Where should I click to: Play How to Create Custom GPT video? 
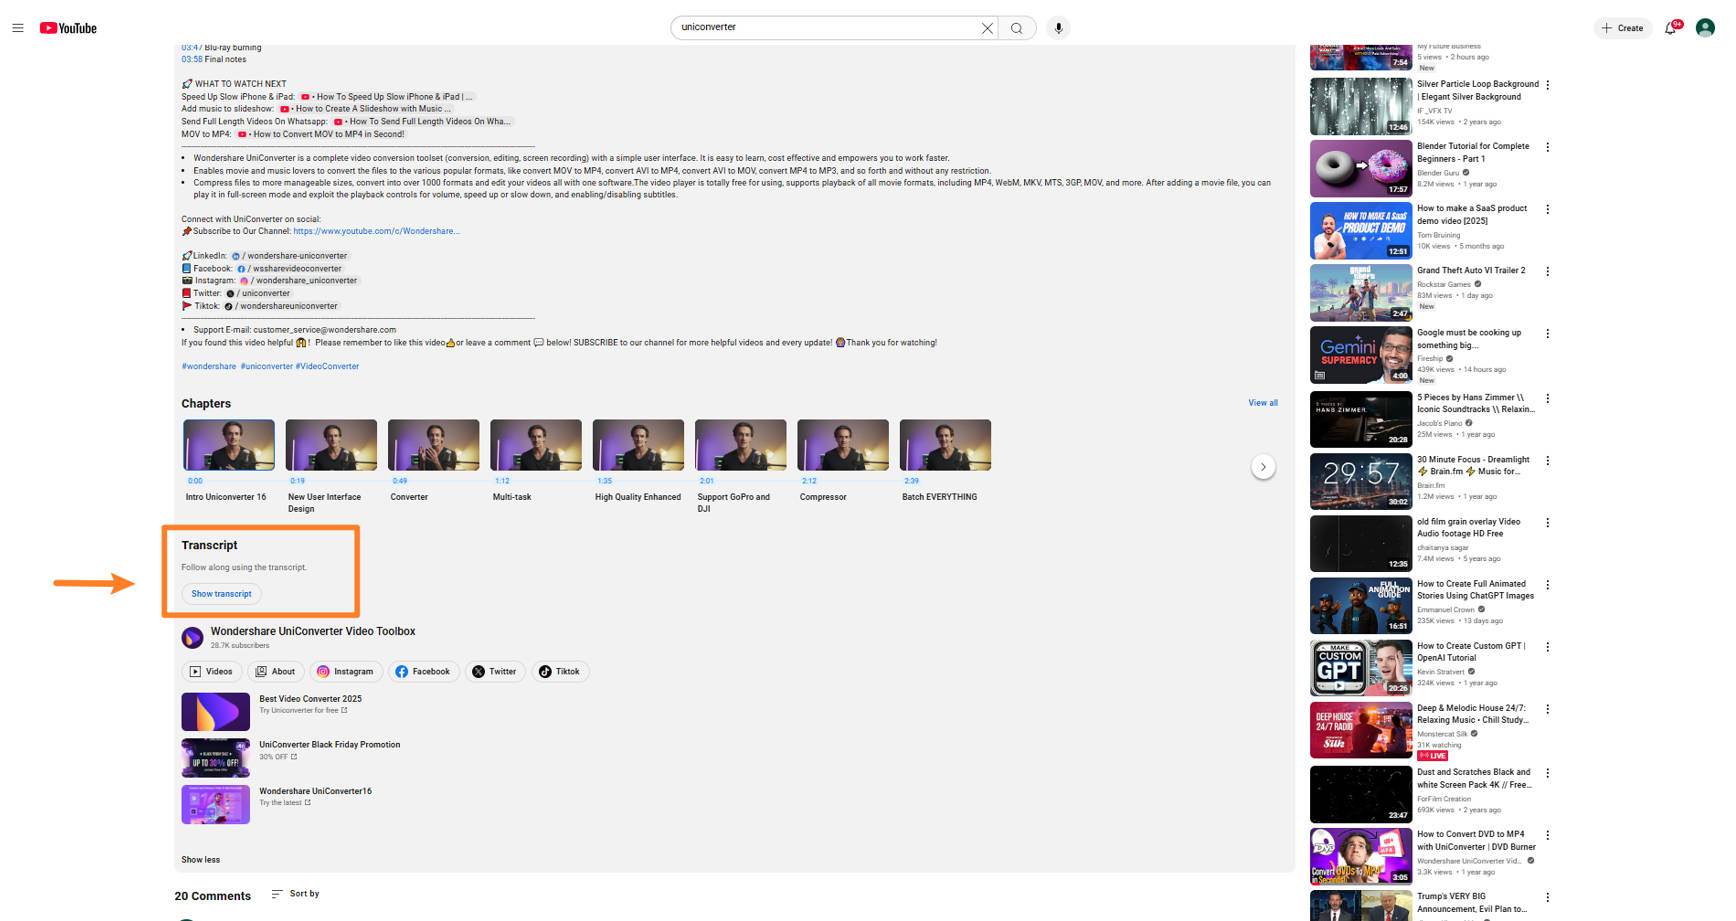click(1361, 667)
